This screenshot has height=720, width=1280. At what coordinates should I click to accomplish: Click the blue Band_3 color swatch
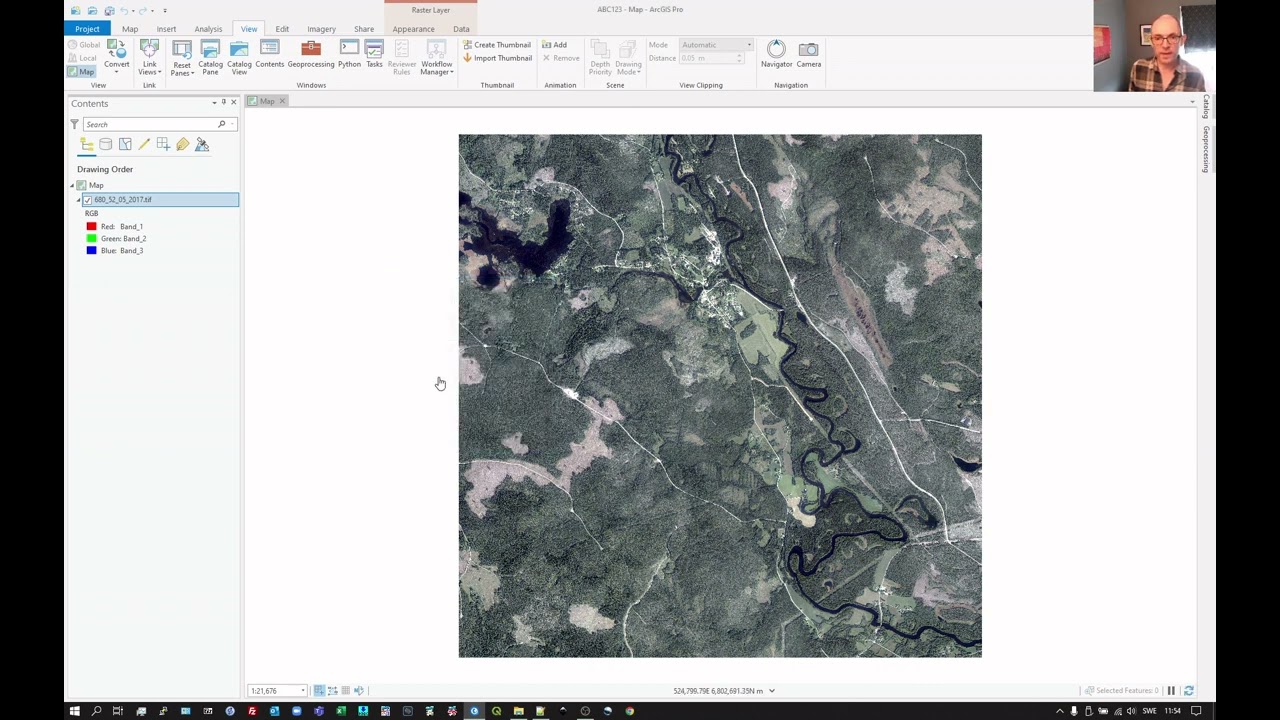pyautogui.click(x=91, y=251)
